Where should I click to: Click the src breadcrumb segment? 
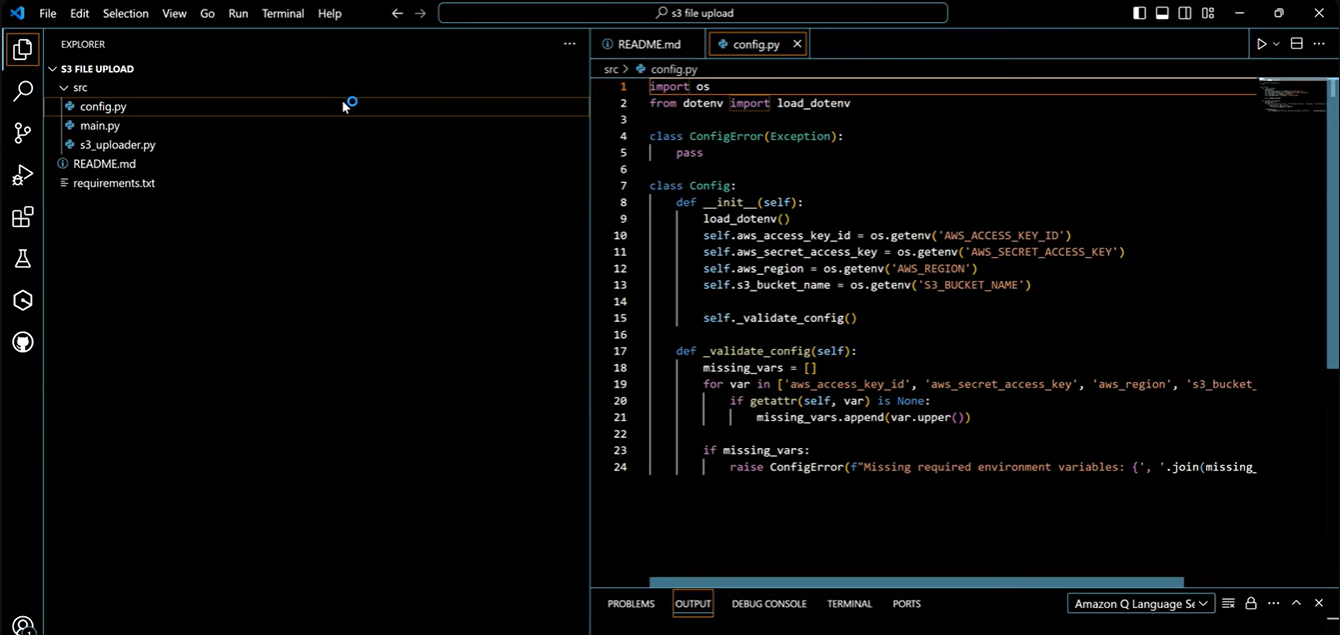tap(611, 69)
